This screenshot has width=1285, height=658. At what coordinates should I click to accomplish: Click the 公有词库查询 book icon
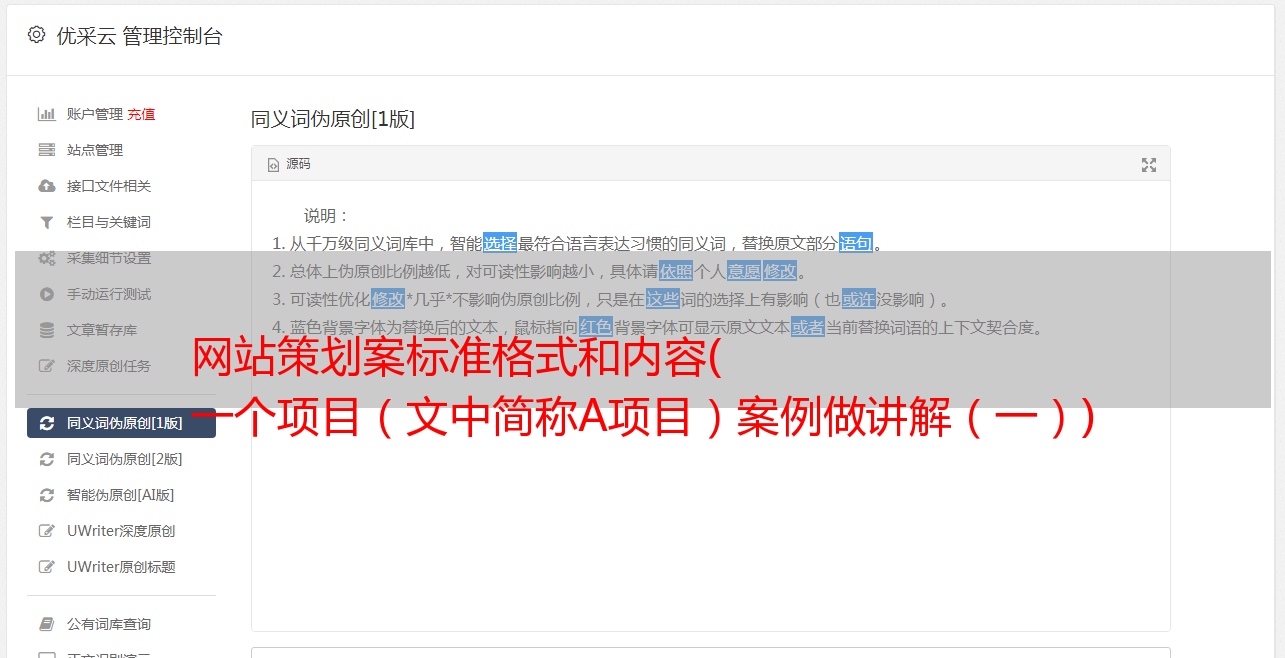[x=46, y=624]
